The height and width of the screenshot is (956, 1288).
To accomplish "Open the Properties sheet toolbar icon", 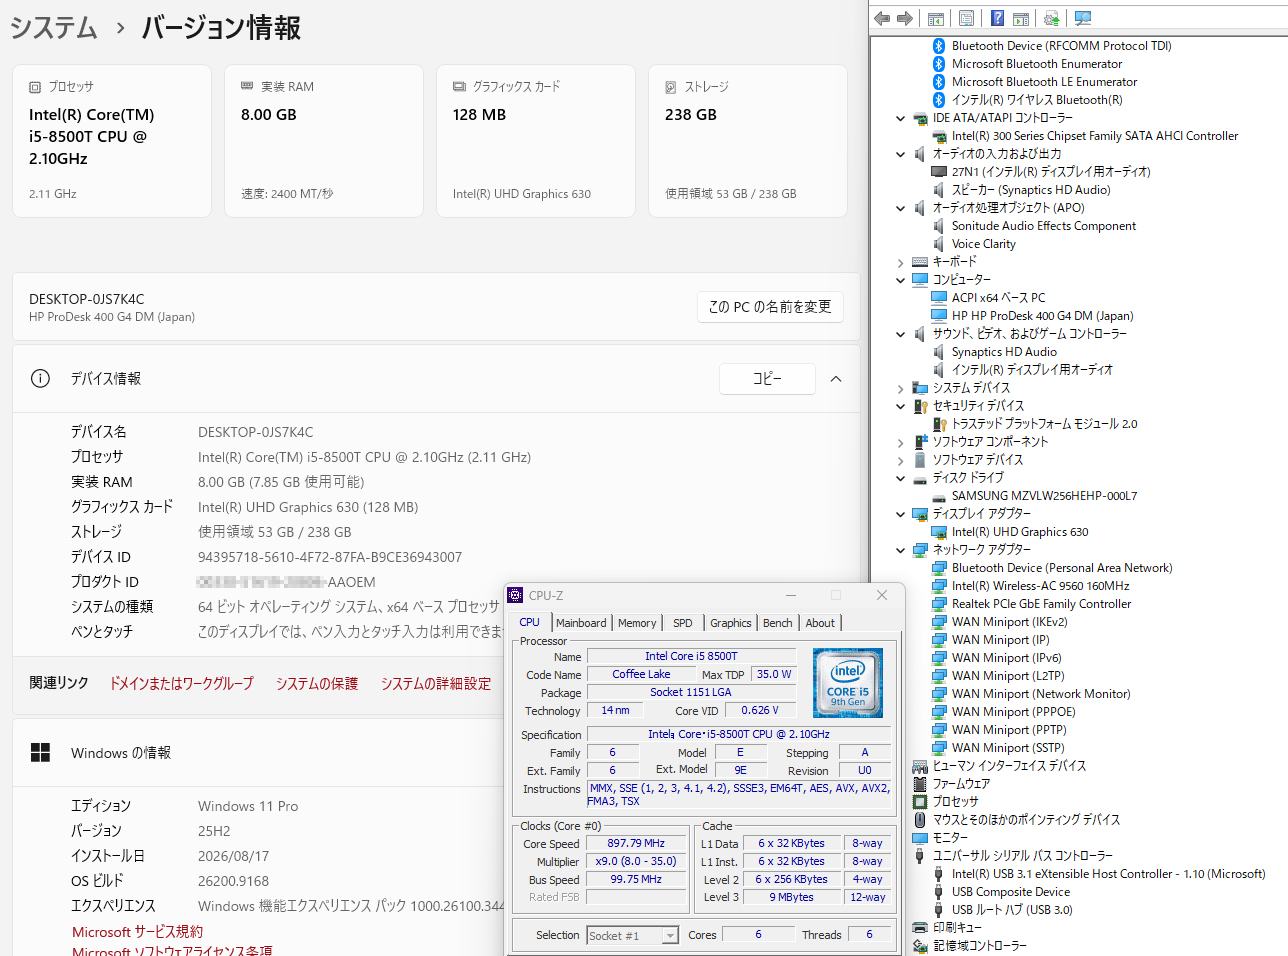I will point(966,18).
